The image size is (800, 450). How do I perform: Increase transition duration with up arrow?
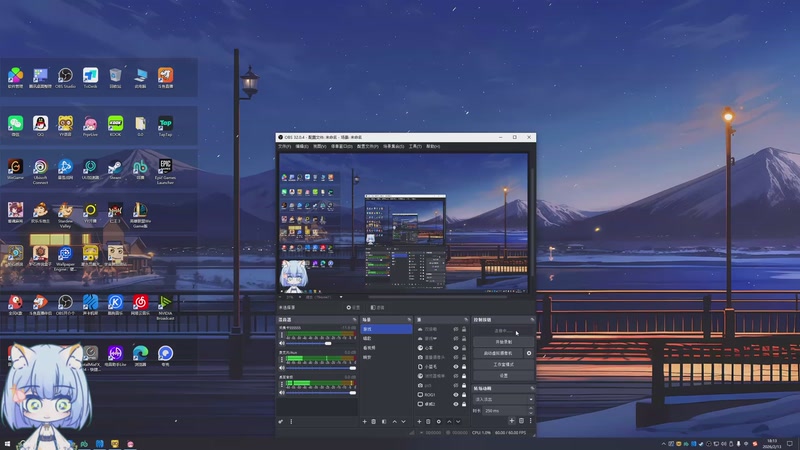point(531,408)
